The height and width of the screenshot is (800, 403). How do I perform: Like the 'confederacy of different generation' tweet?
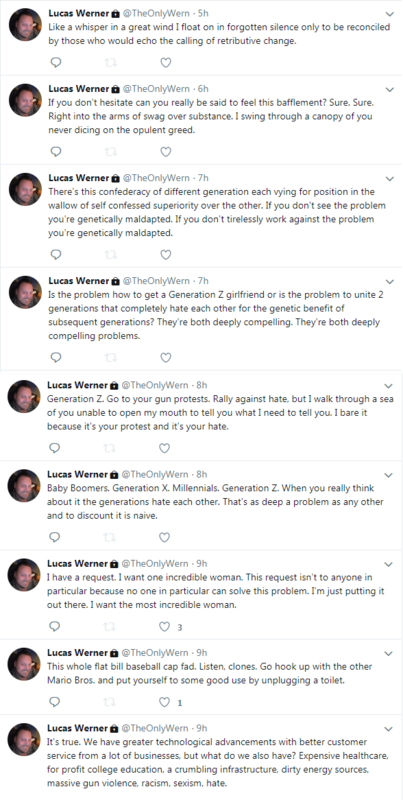[x=166, y=254]
